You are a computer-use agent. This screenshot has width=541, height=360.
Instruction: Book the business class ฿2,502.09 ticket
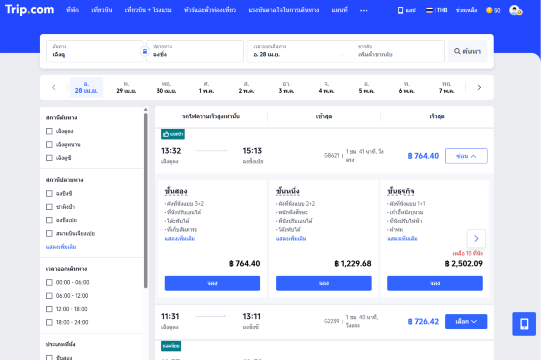(435, 283)
